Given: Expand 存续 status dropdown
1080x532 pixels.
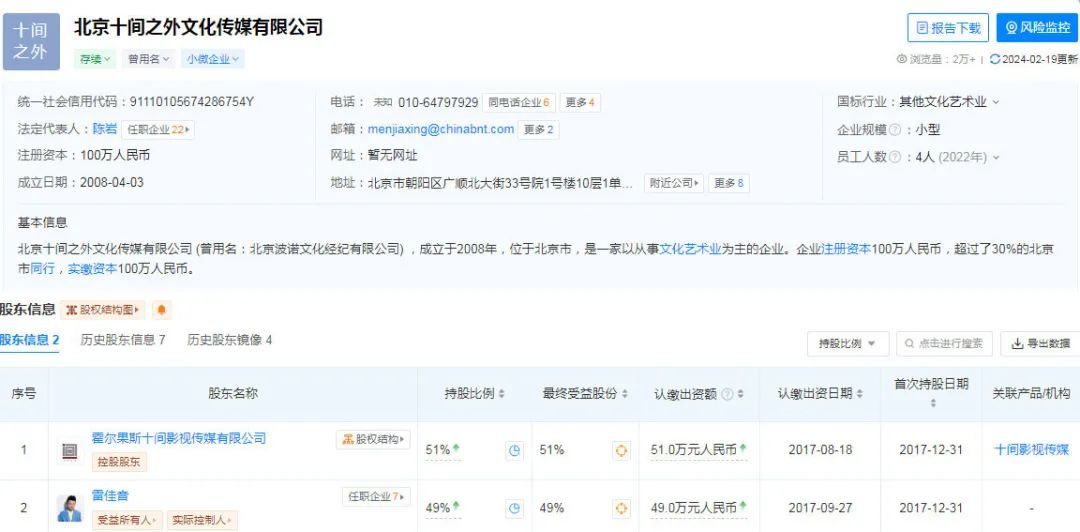Looking at the screenshot, I should tap(95, 59).
